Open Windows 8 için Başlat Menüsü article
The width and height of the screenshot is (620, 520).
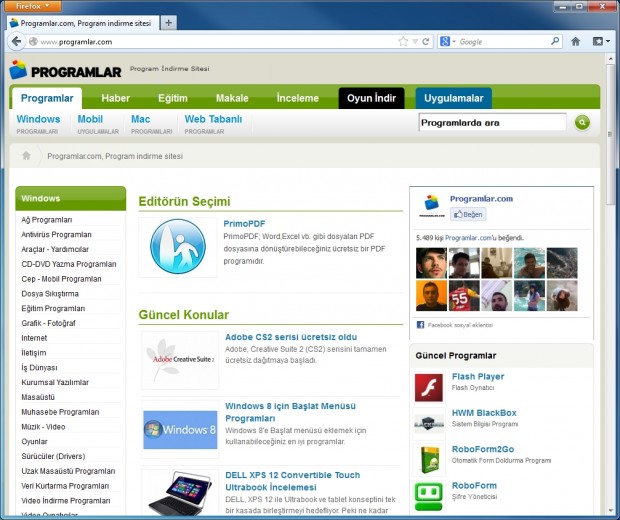(290, 412)
